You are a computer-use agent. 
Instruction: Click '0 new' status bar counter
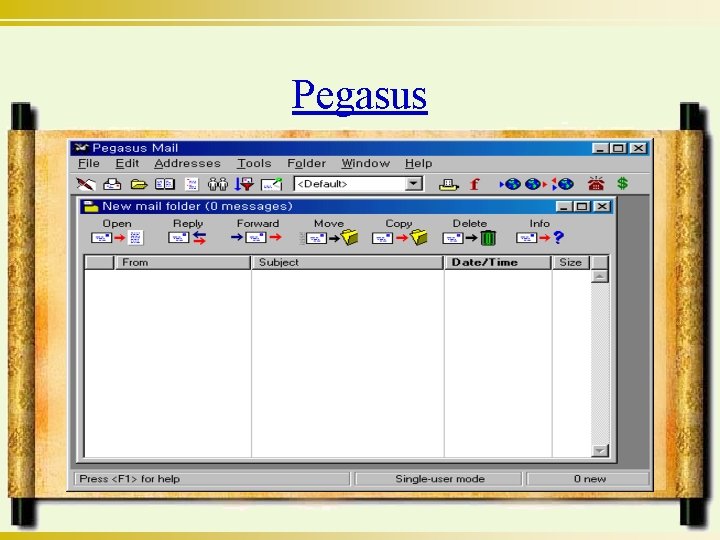(590, 478)
